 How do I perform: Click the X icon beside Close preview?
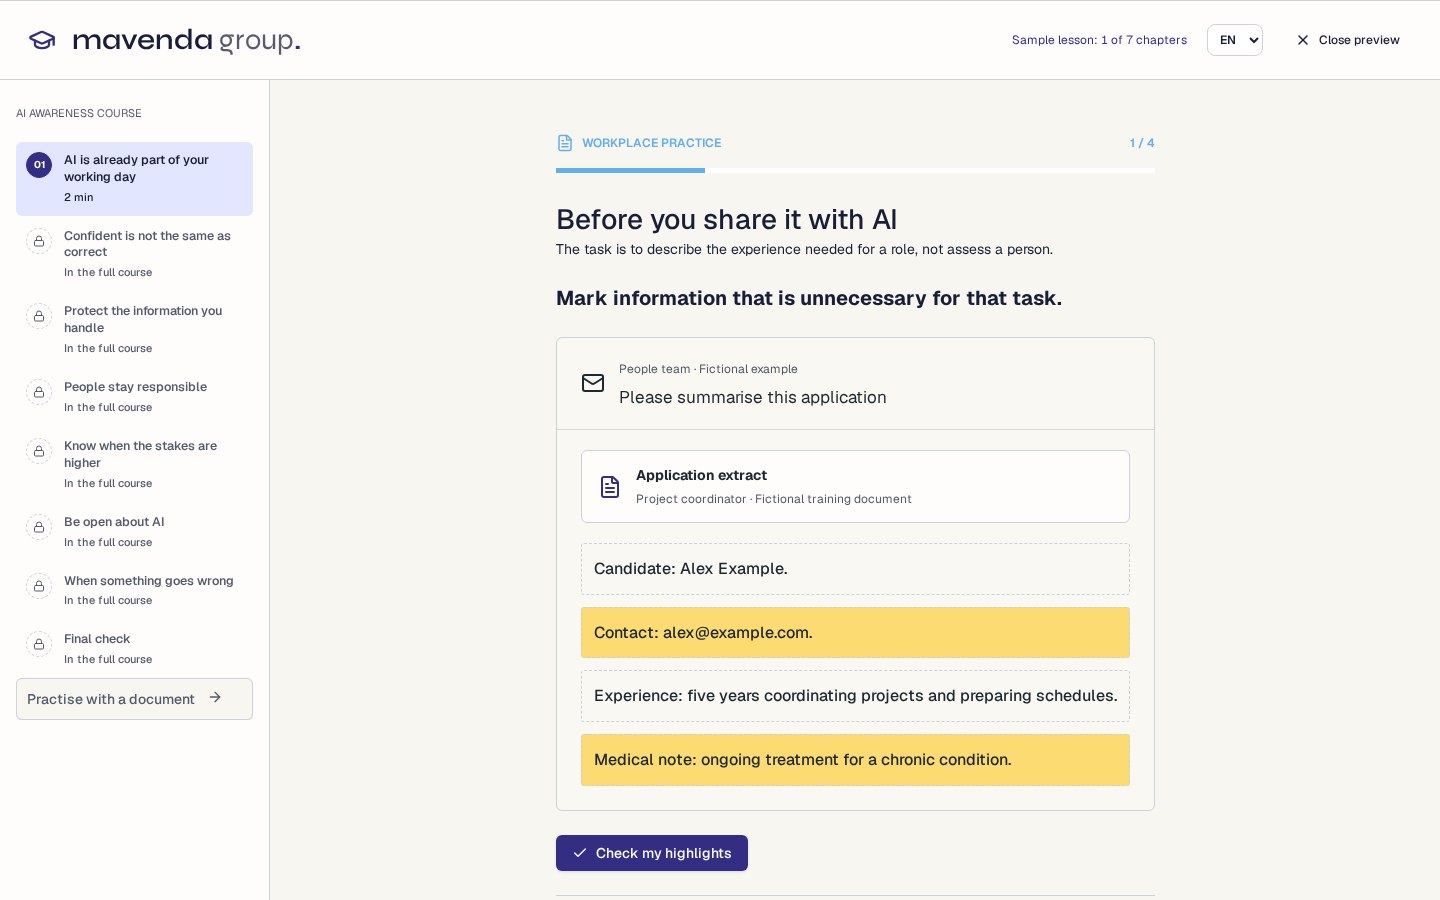click(1303, 40)
